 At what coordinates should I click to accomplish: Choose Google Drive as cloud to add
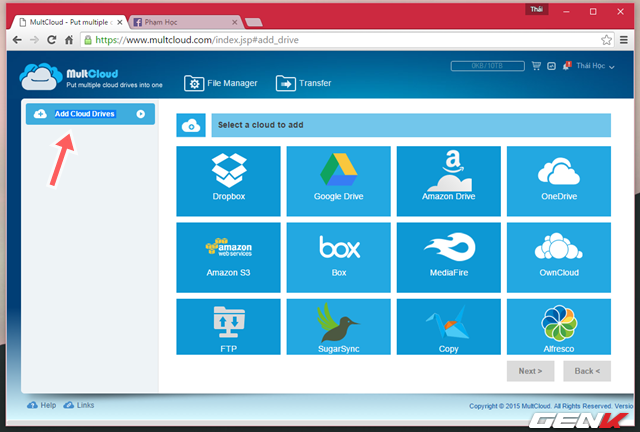[x=340, y=181]
